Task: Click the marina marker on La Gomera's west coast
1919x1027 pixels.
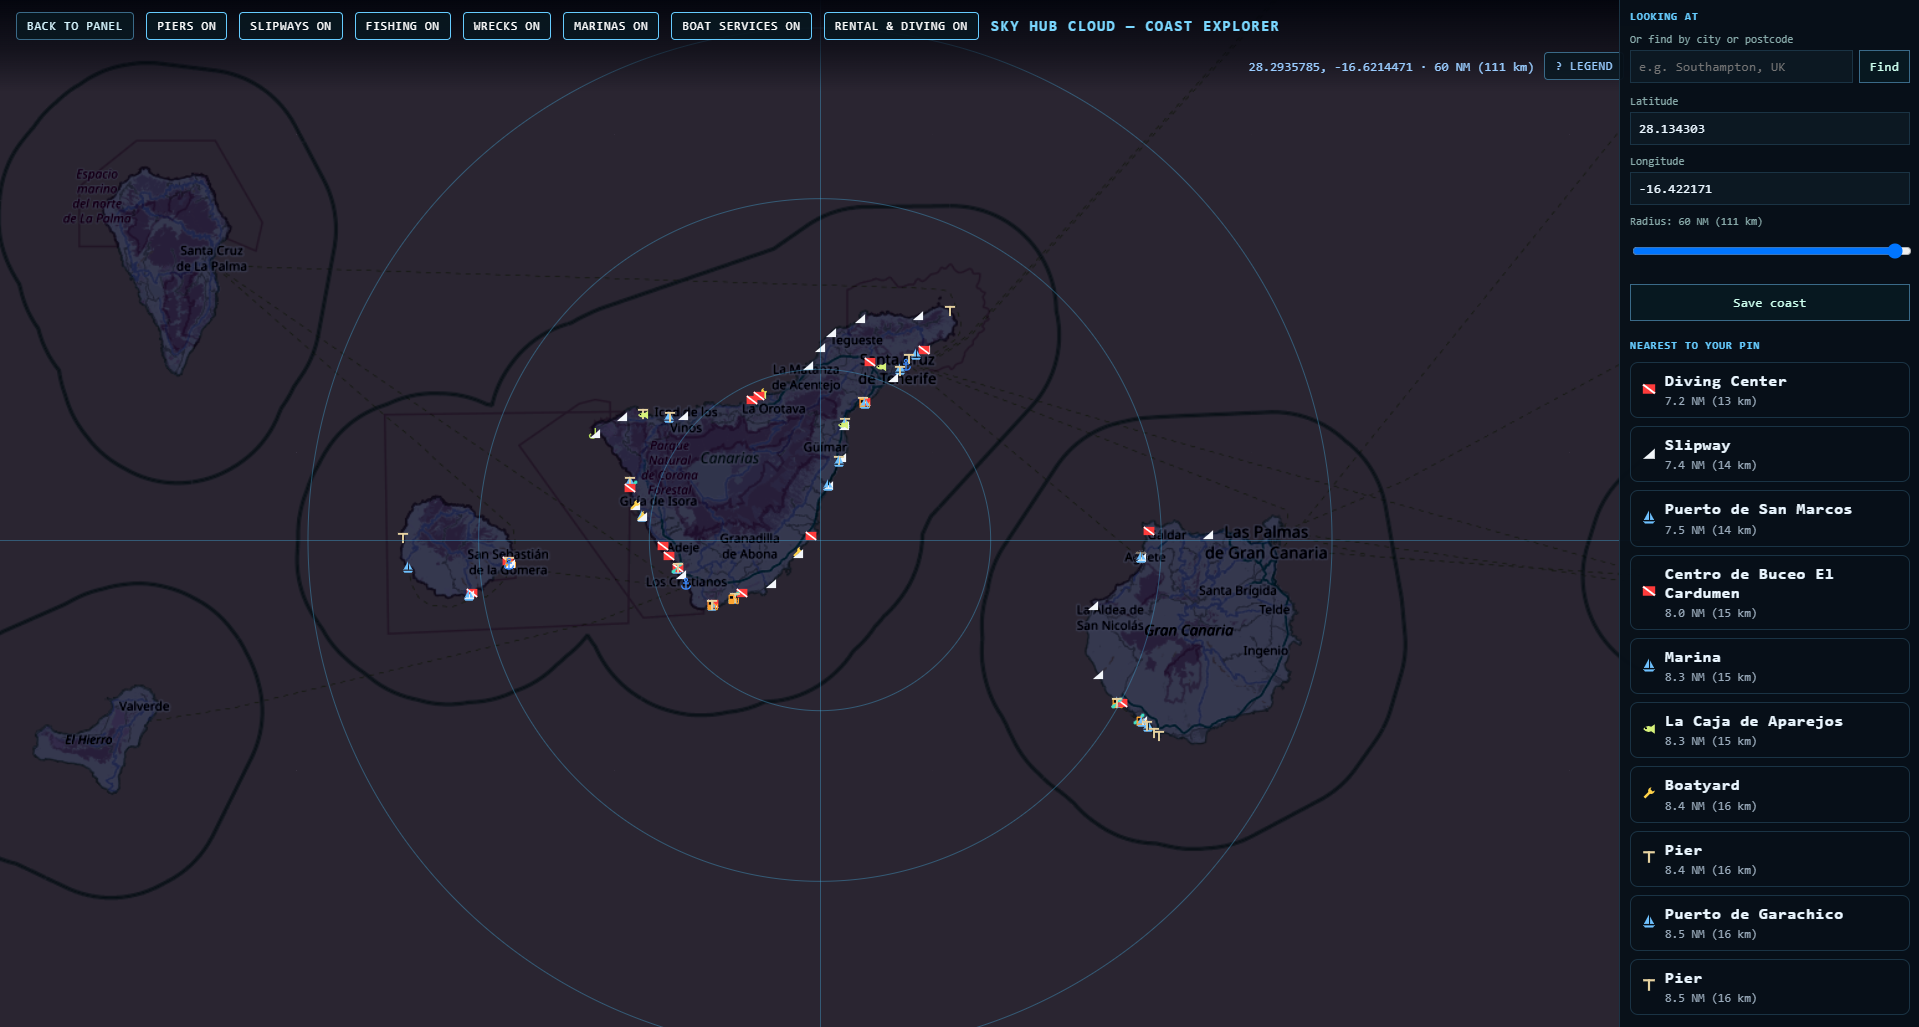Action: (408, 567)
